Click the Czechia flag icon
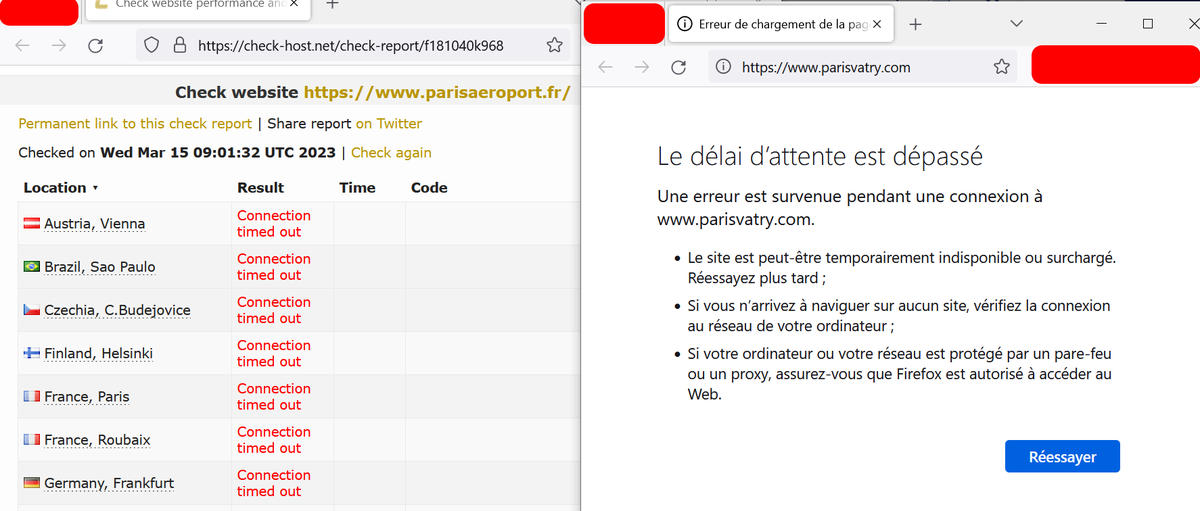 31,310
